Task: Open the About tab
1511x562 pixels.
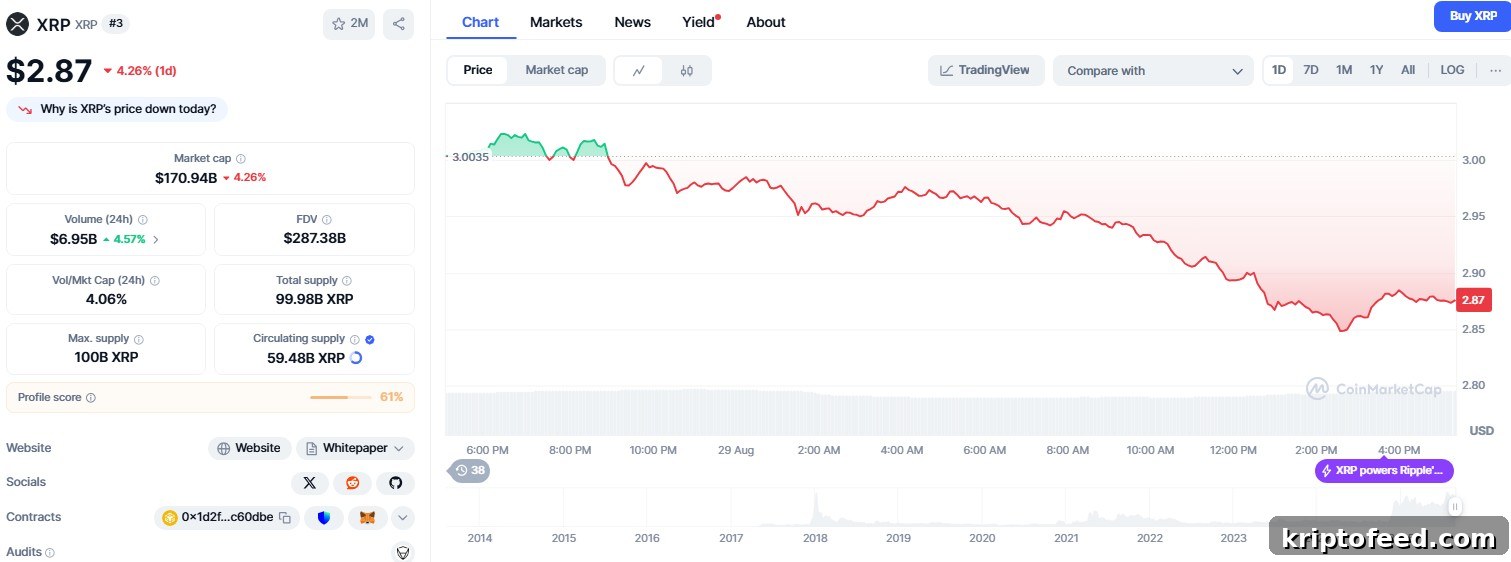Action: tap(766, 22)
